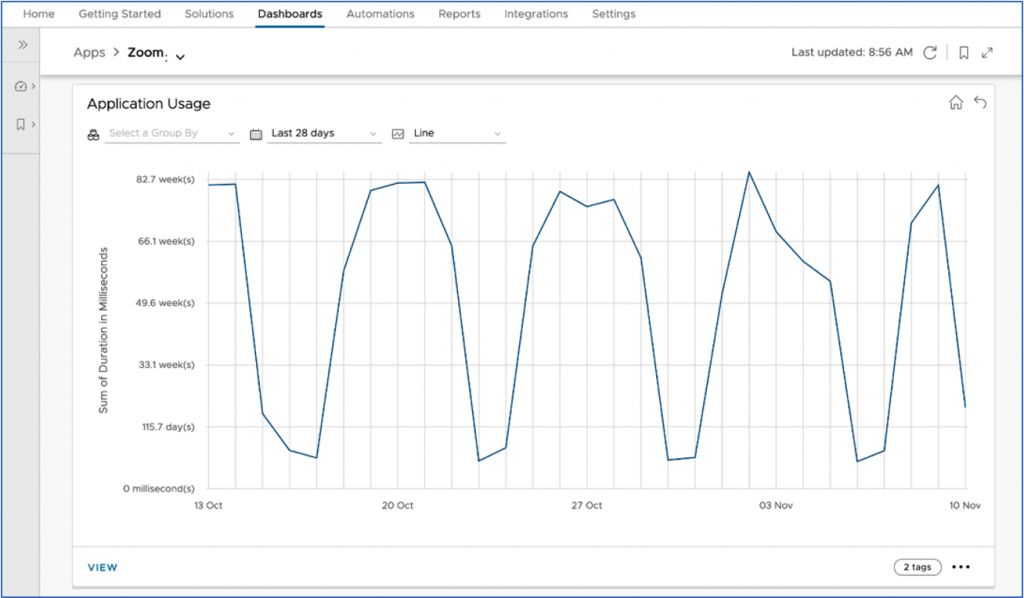Image resolution: width=1024 pixels, height=598 pixels.
Task: Switch to the Automations tab
Action: pos(380,14)
